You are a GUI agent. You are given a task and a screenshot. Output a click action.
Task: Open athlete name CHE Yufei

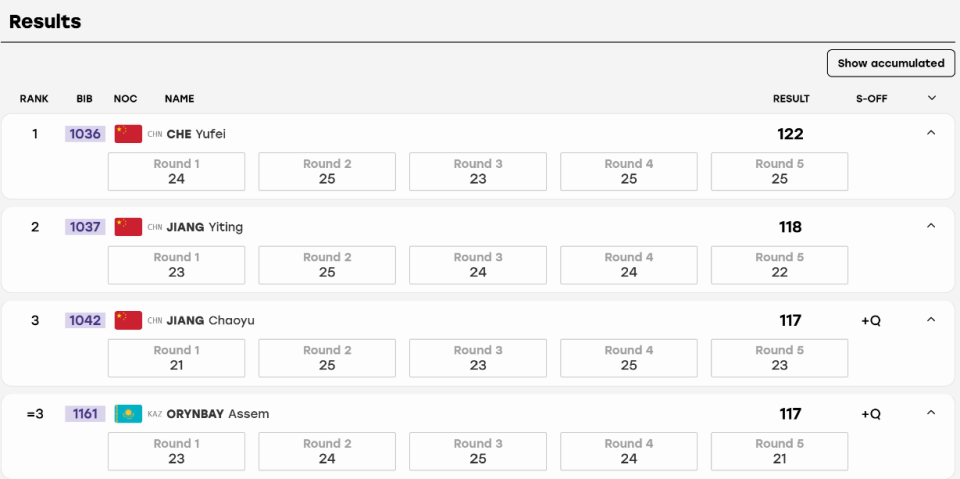tap(196, 134)
